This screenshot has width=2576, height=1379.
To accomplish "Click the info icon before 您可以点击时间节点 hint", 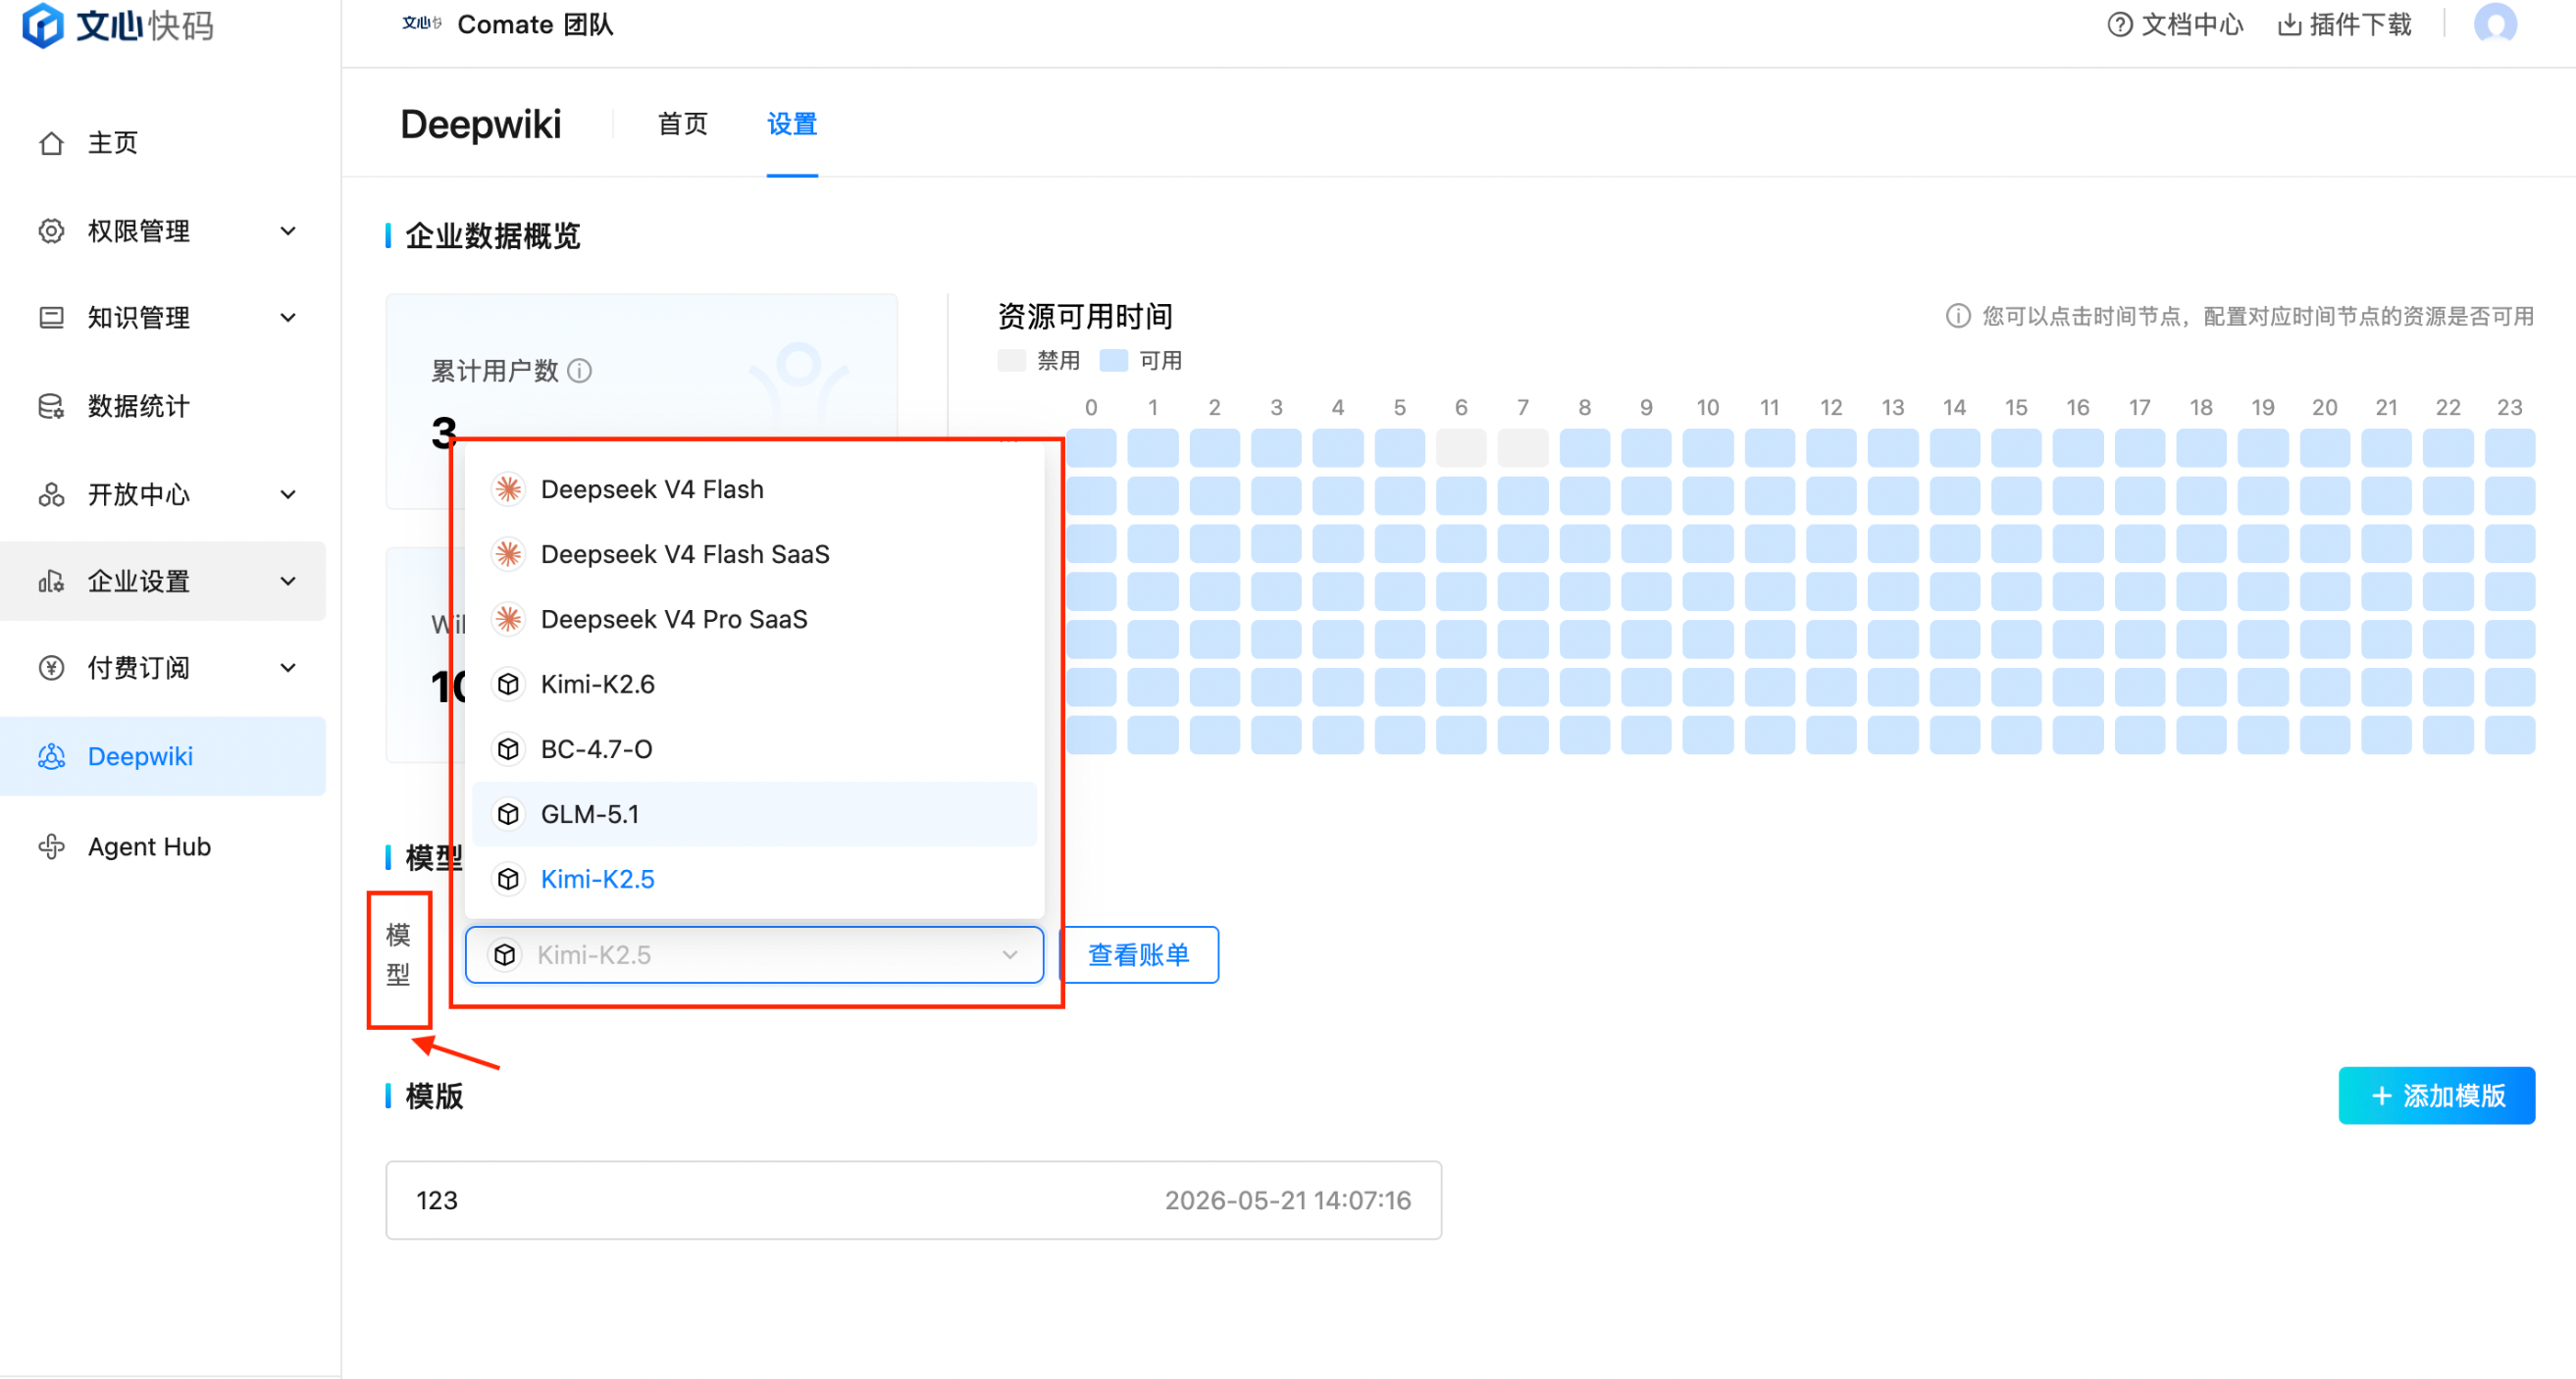I will (x=1958, y=316).
